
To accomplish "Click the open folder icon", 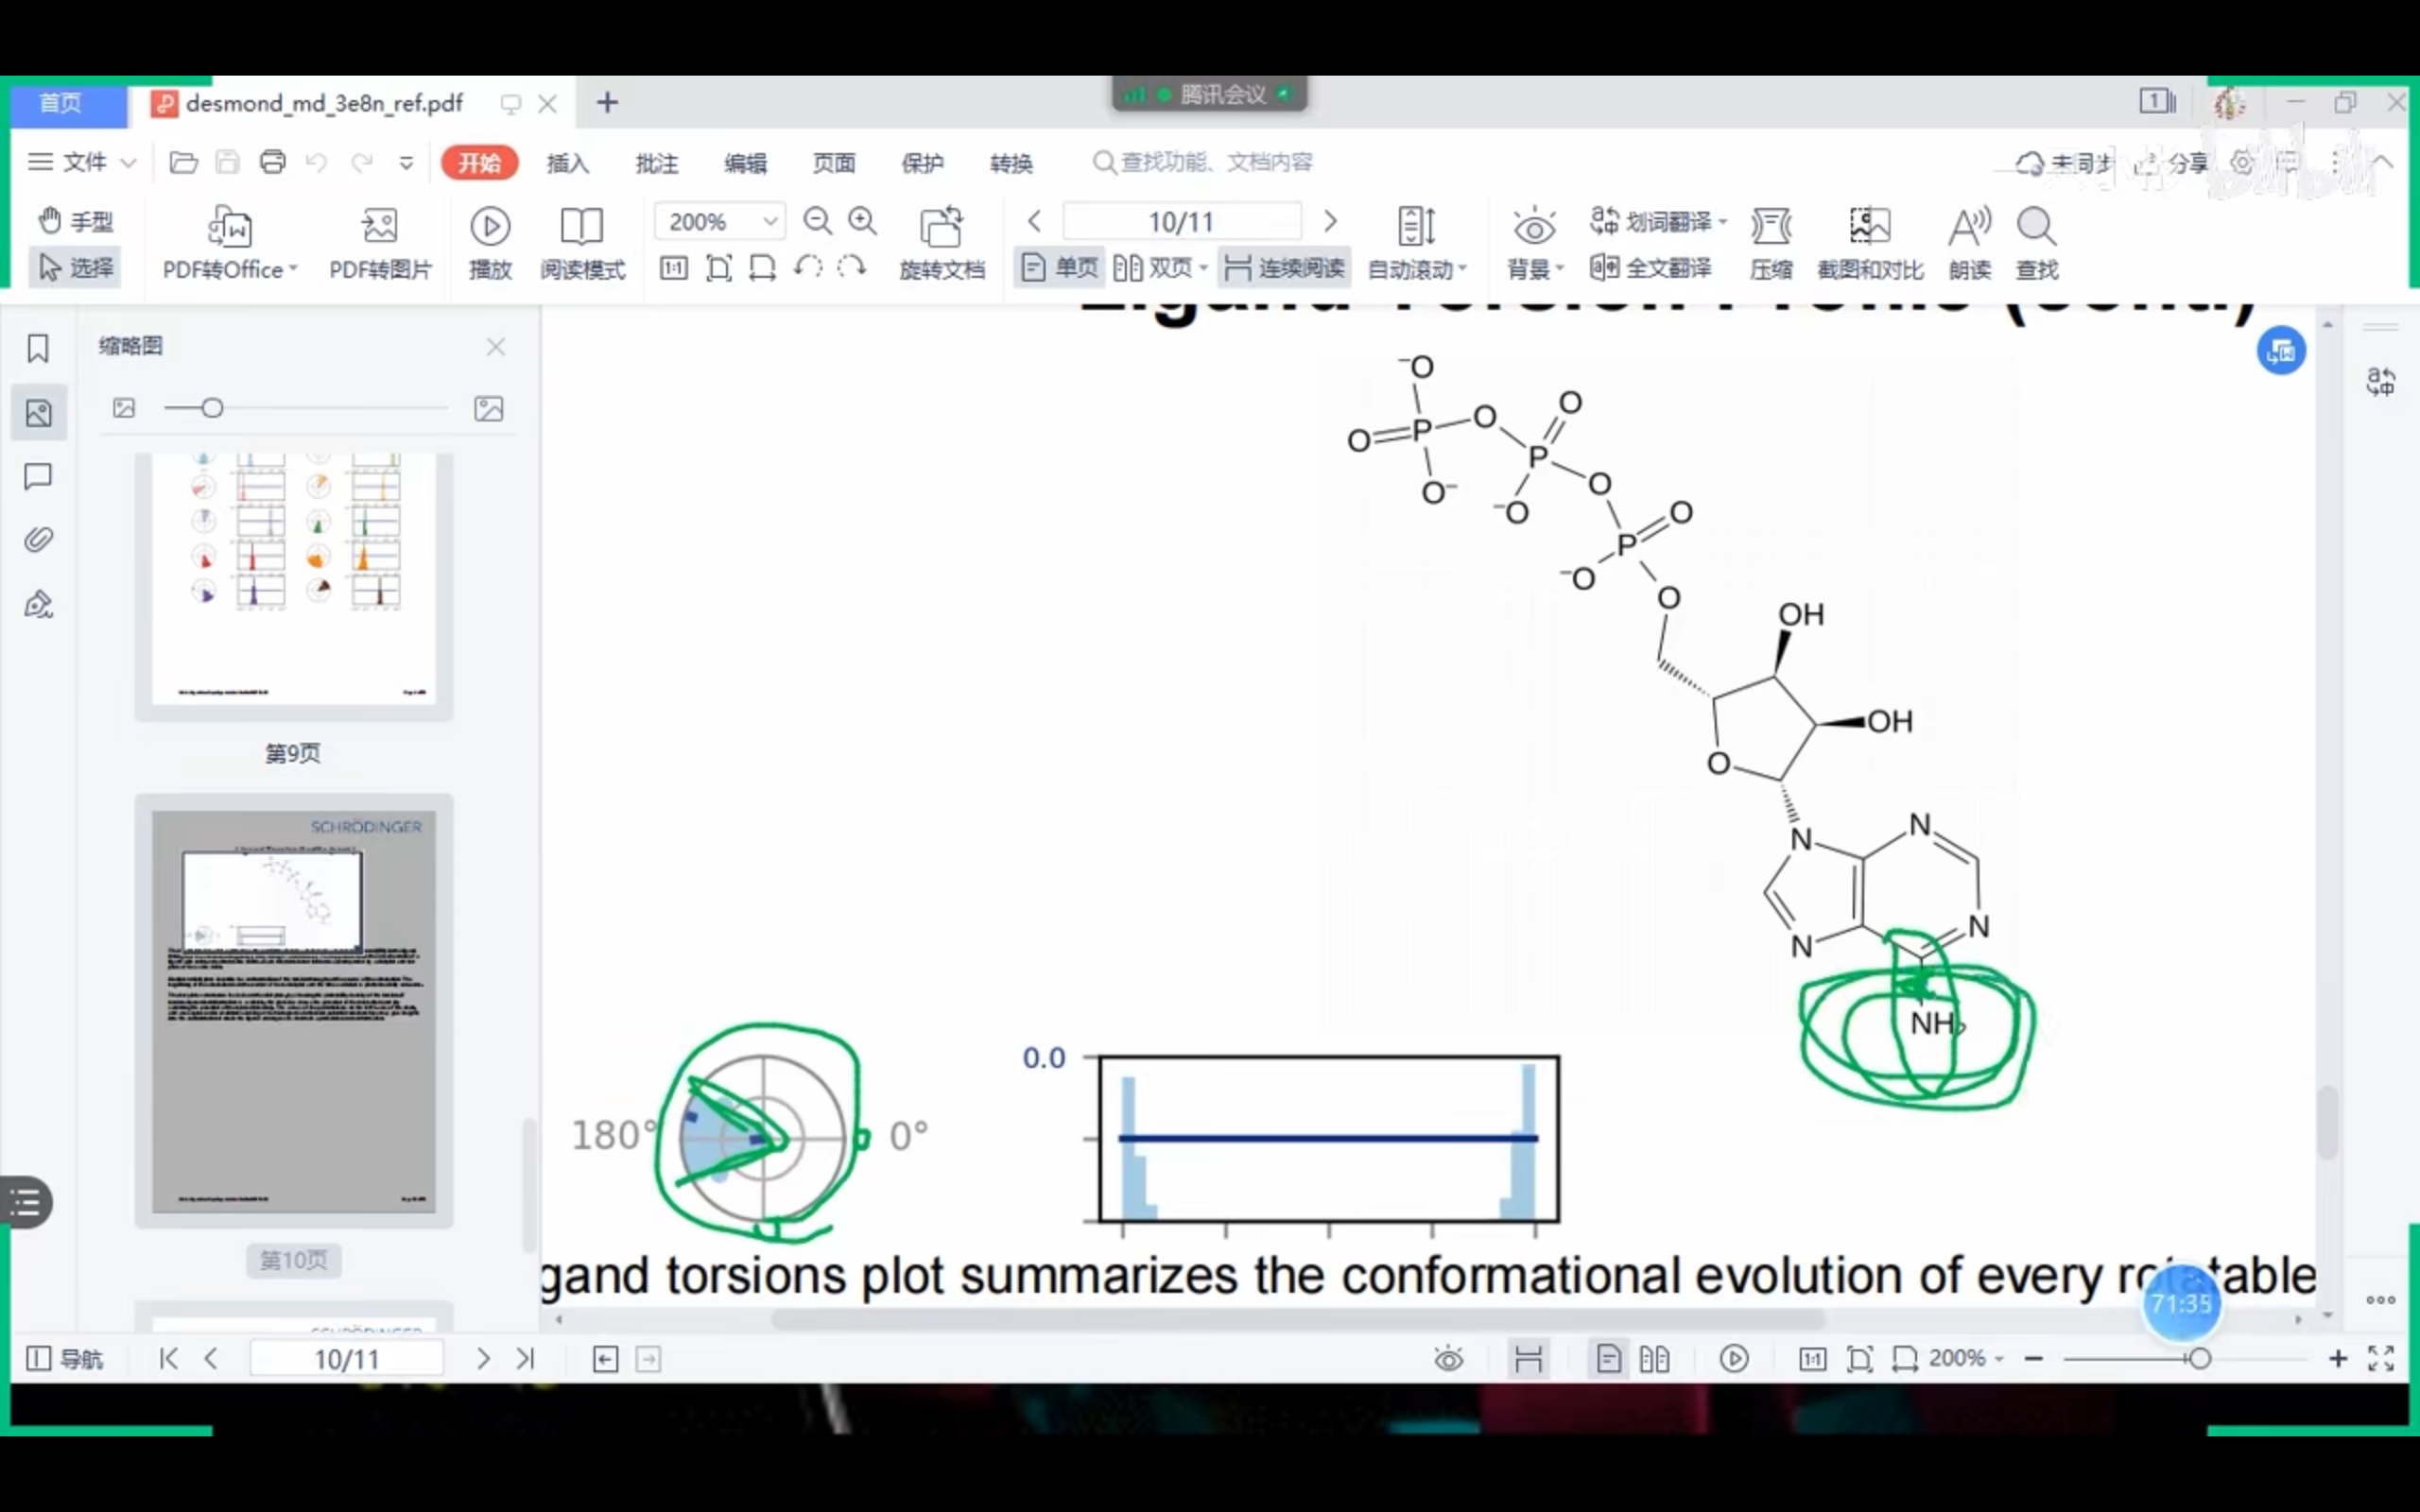I will click(183, 162).
